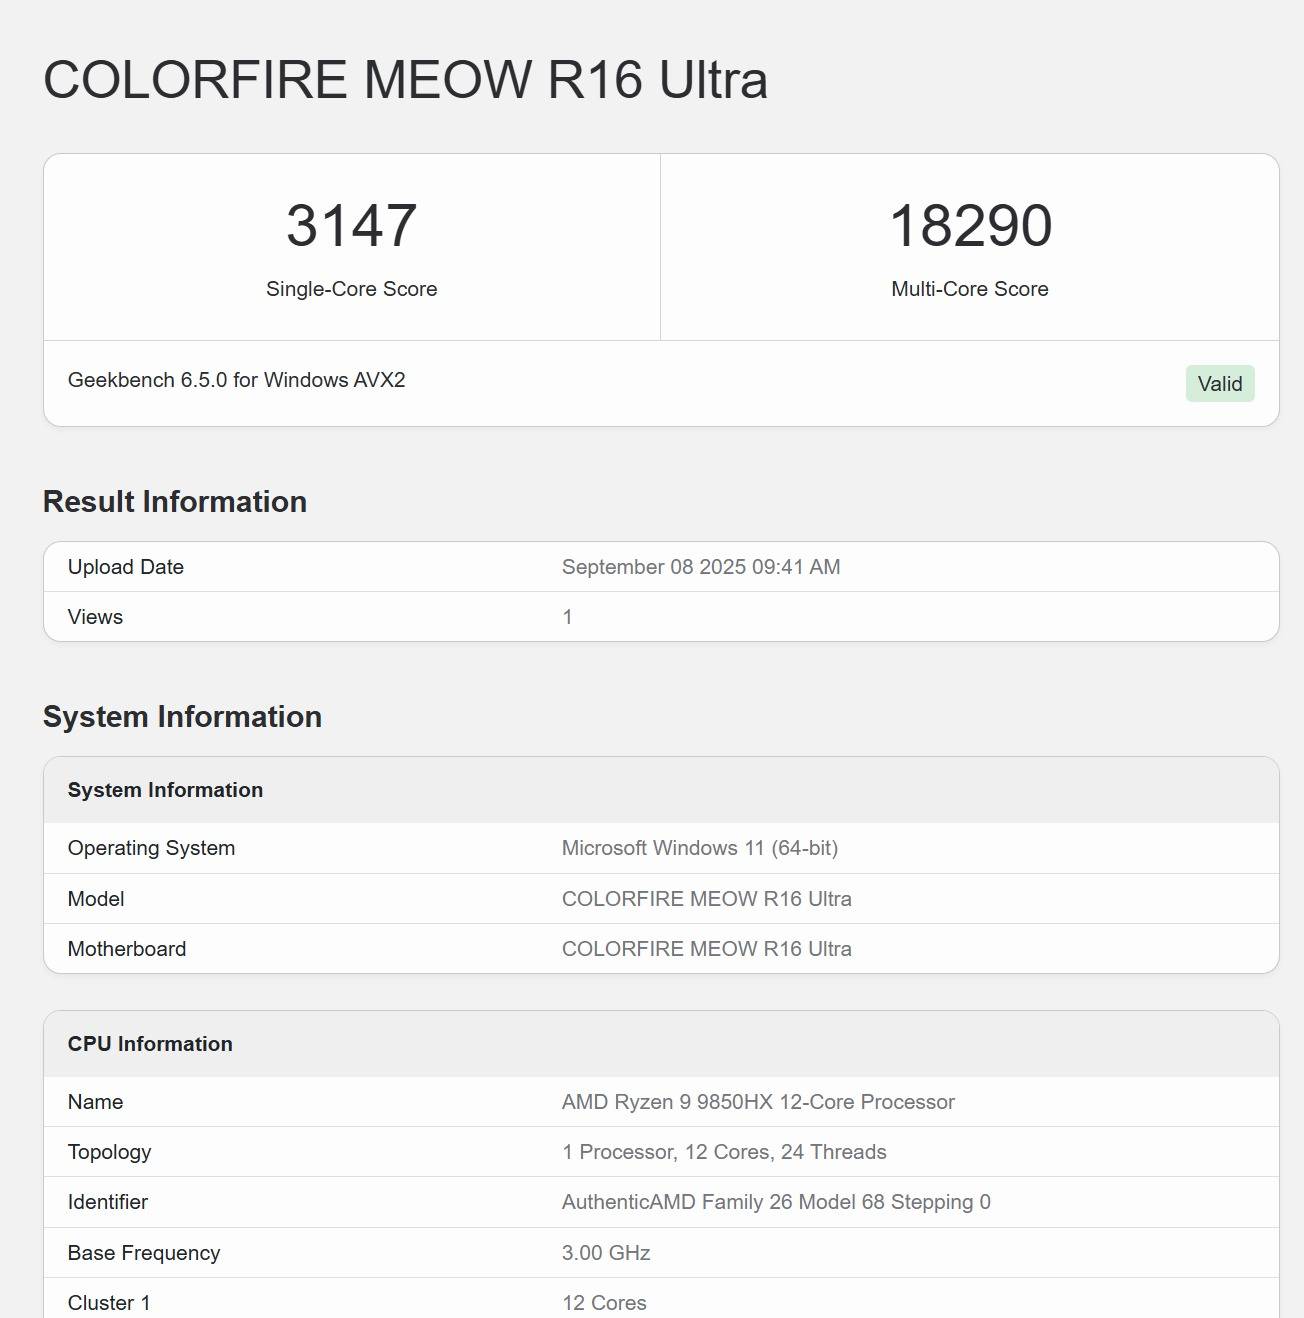1304x1318 pixels.
Task: Click the AuthenticAMD Family 26 identifier text
Action: pos(775,1202)
